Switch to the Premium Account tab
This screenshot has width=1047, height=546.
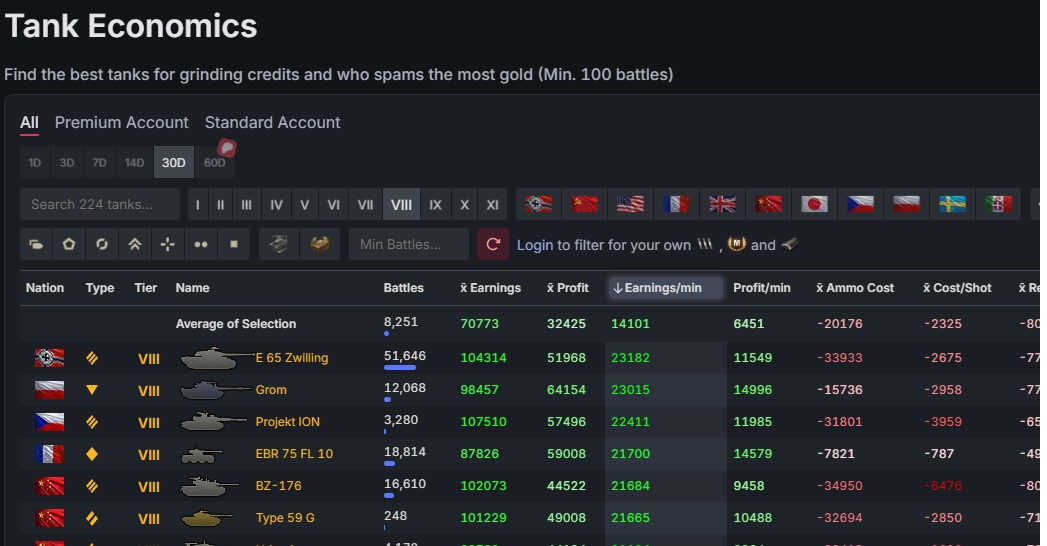121,122
